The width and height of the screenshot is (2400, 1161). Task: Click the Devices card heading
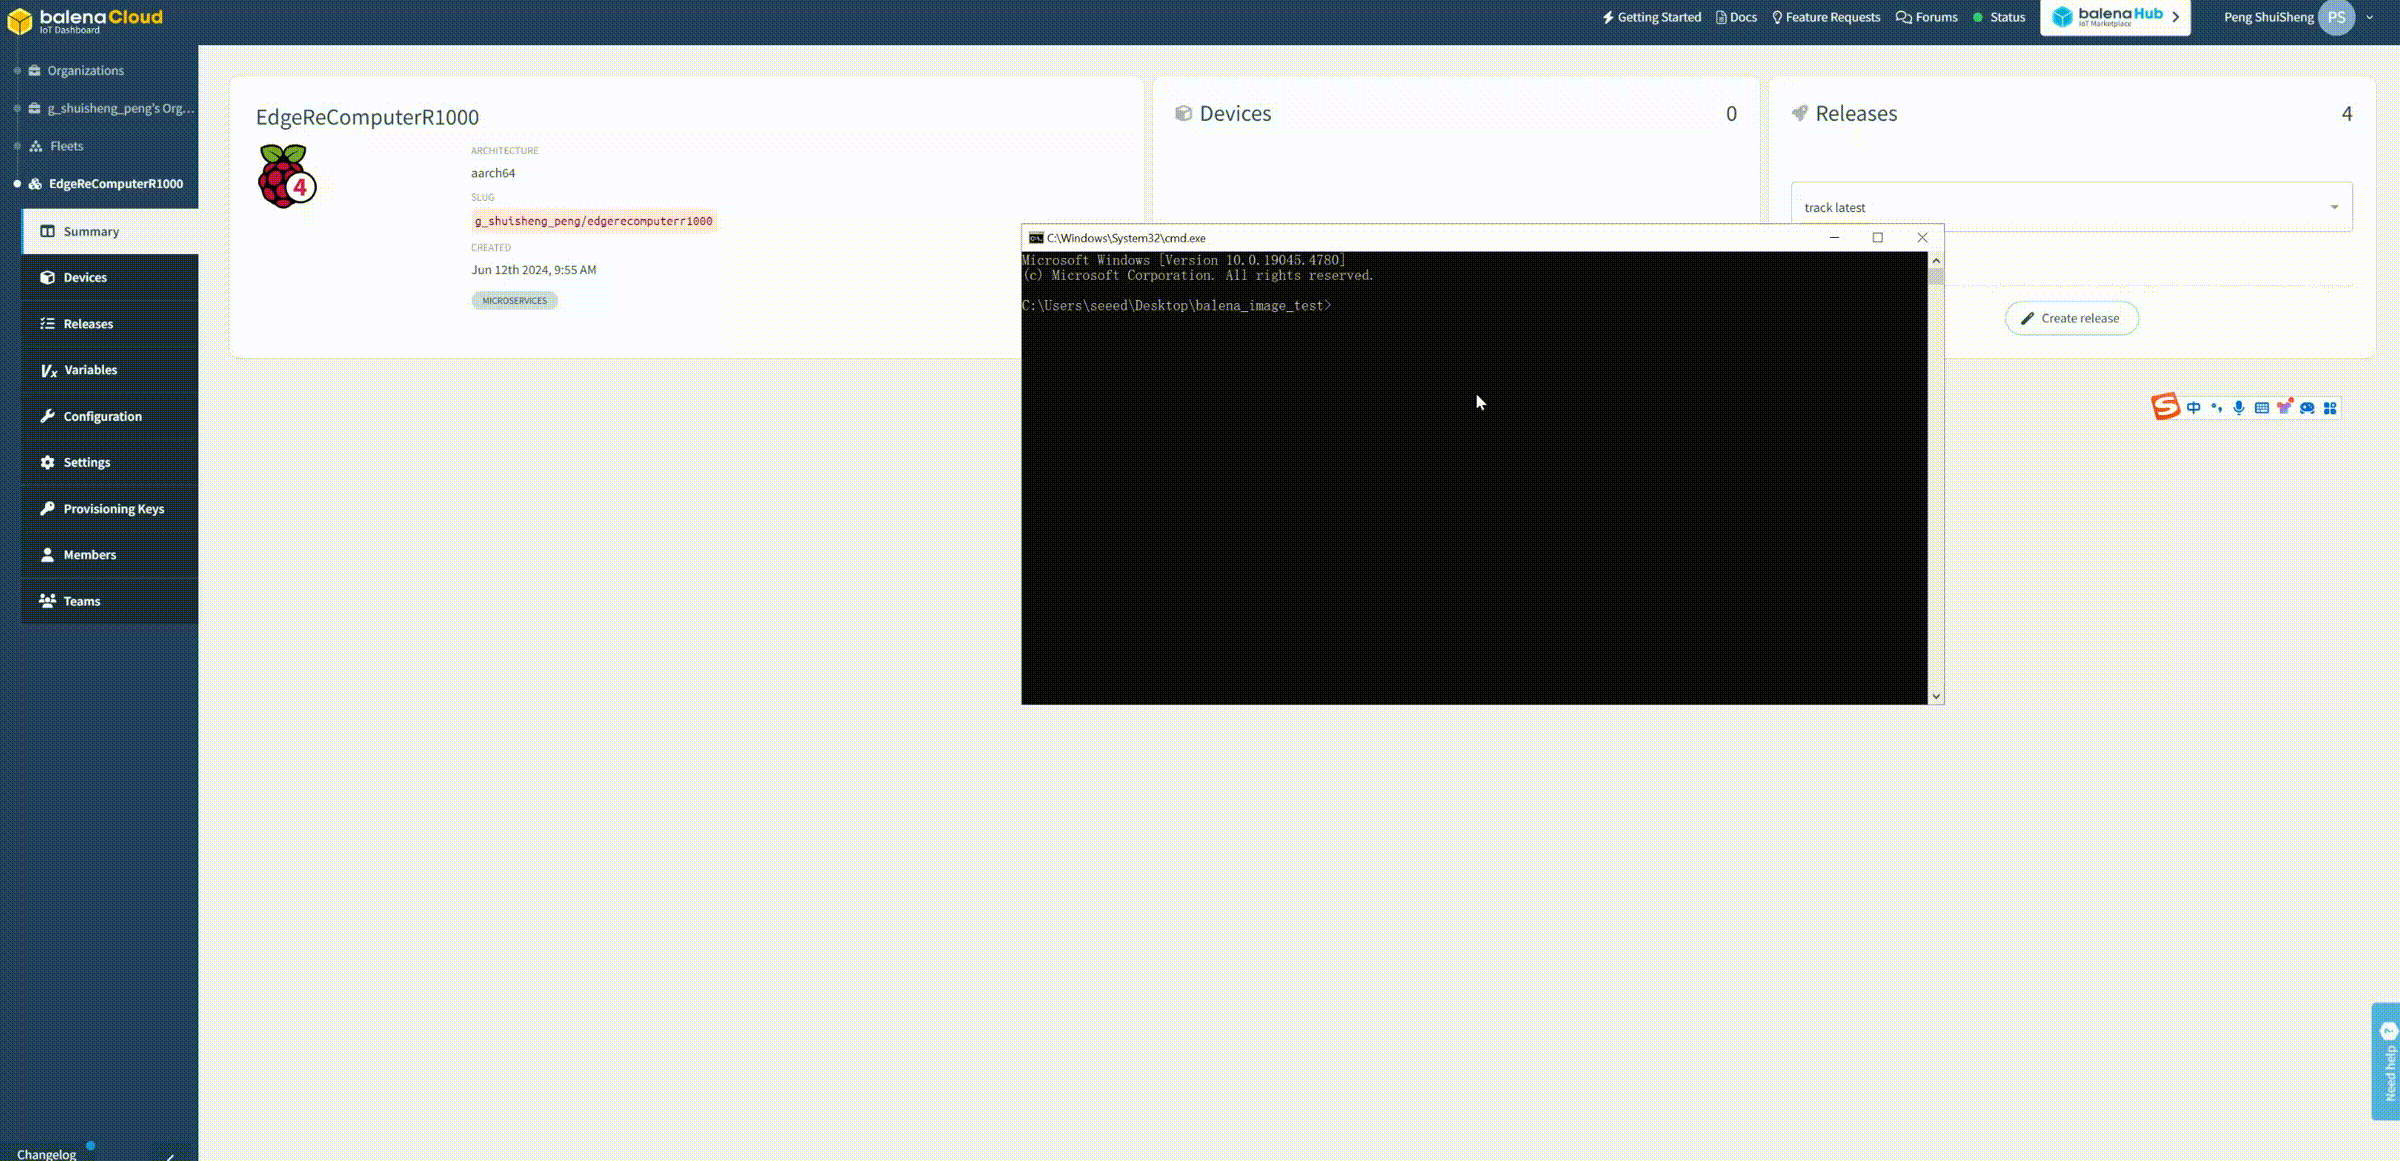(1235, 113)
